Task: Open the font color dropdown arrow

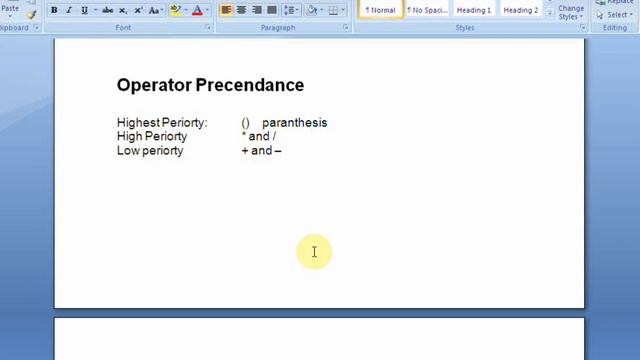Action: click(x=207, y=10)
